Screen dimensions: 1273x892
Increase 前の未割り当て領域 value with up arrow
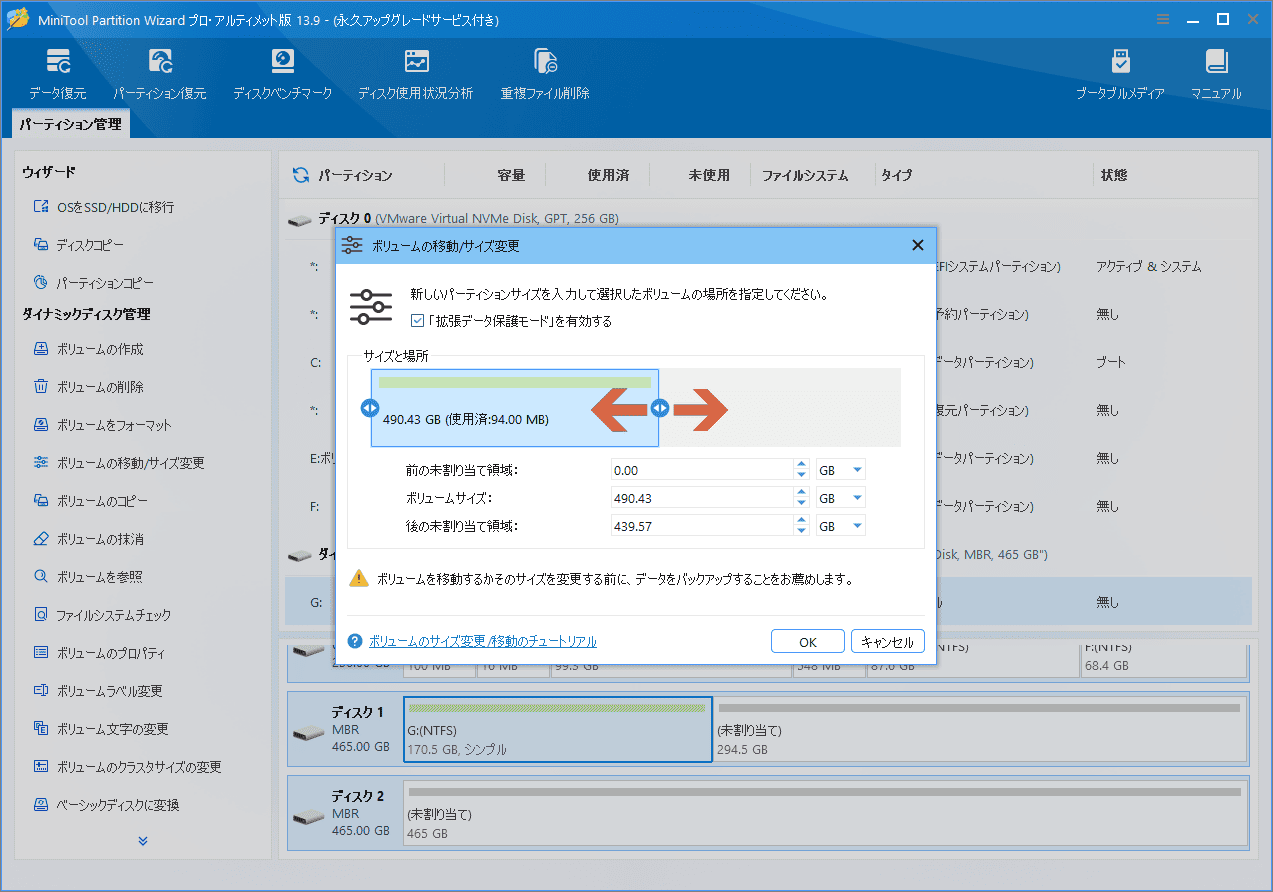tap(801, 465)
